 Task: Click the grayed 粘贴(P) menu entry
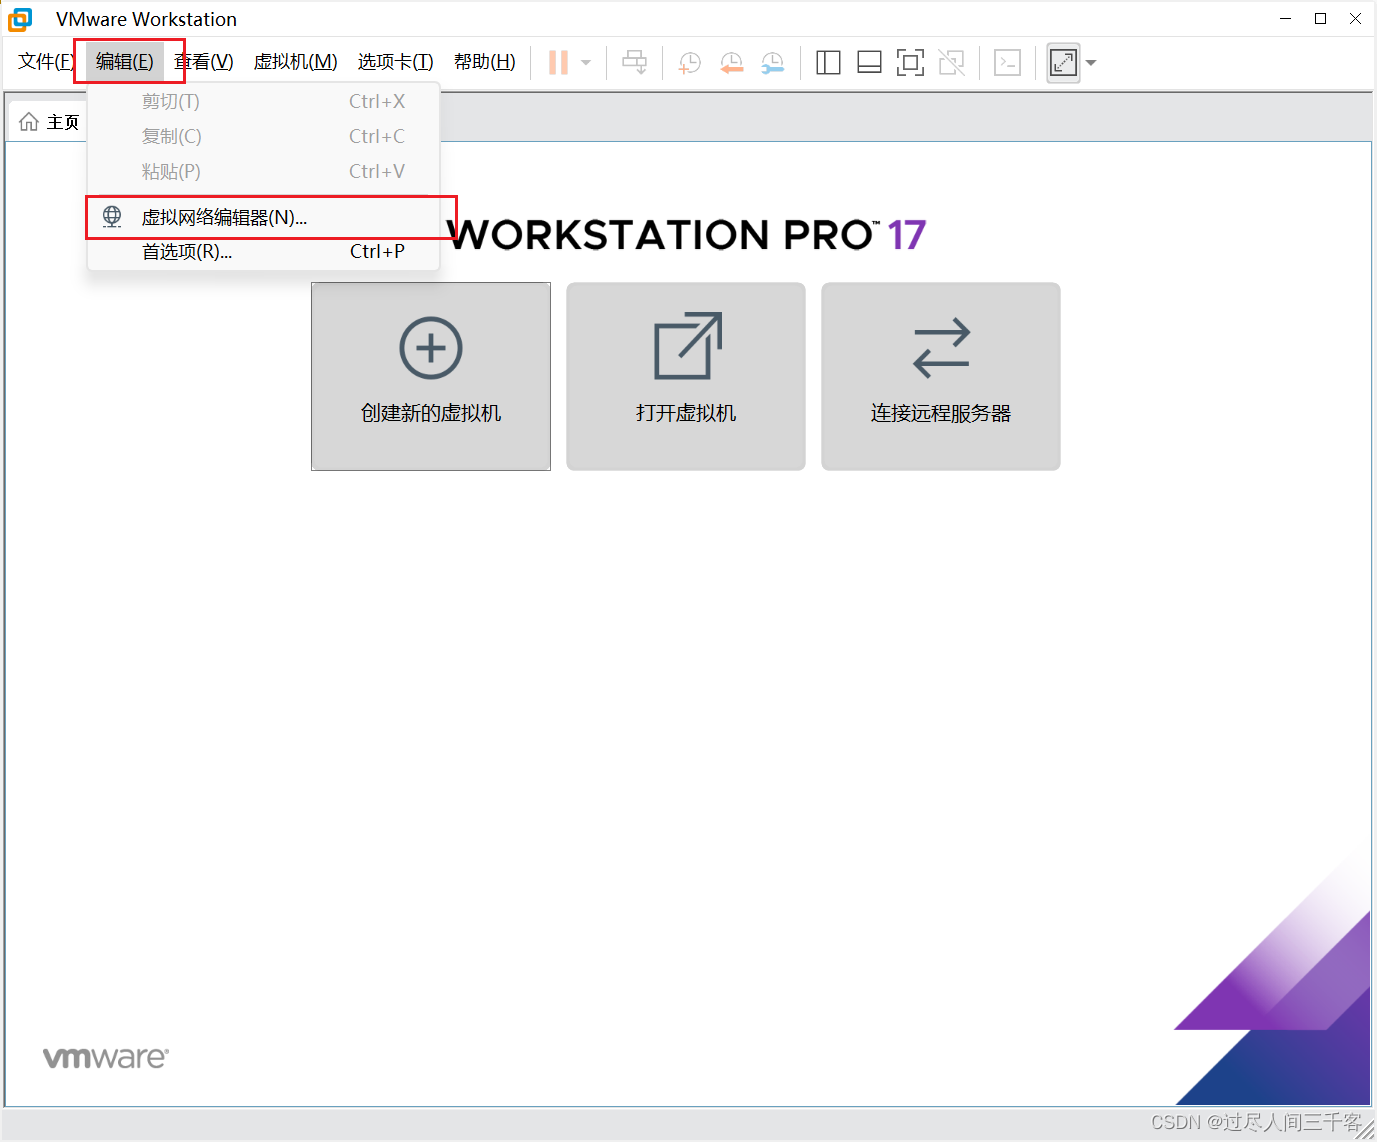(264, 172)
